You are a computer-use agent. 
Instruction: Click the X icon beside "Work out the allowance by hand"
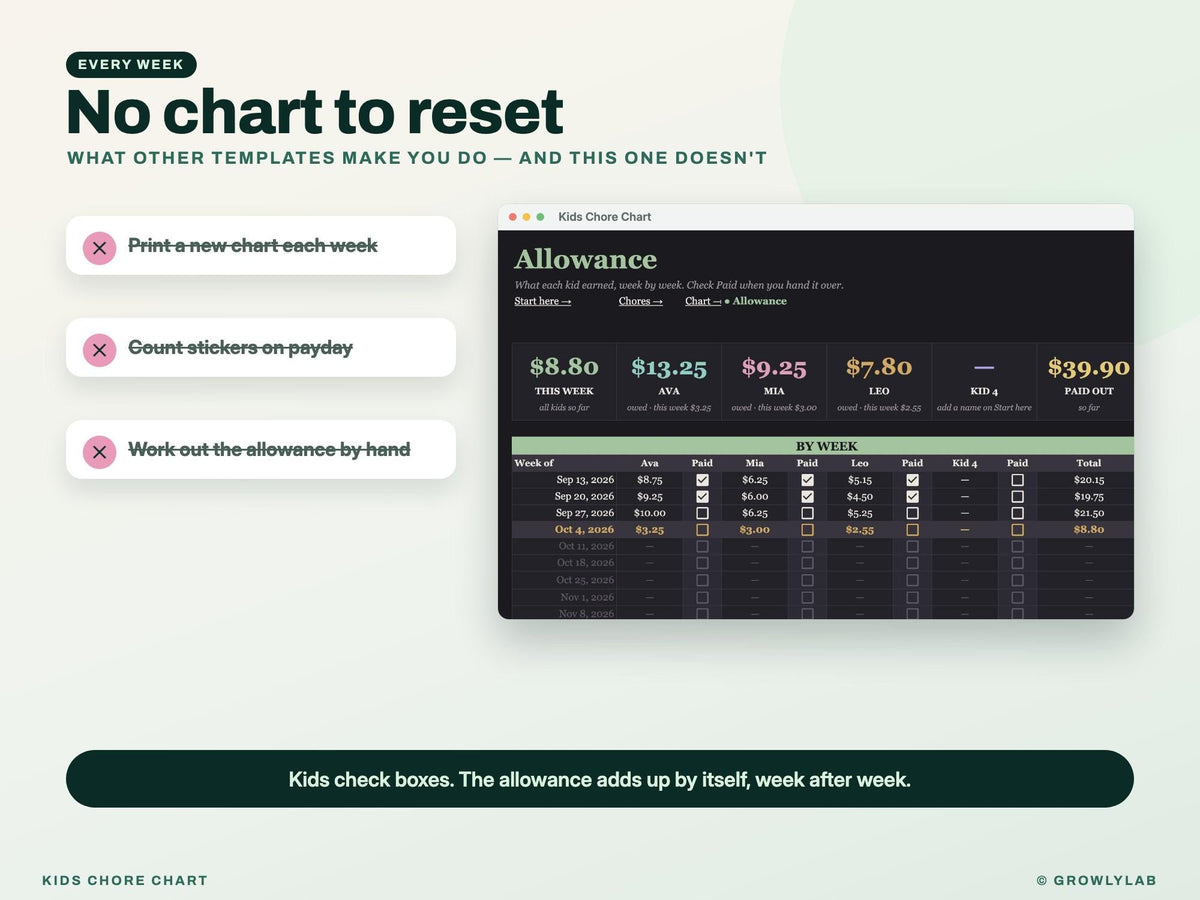99,451
